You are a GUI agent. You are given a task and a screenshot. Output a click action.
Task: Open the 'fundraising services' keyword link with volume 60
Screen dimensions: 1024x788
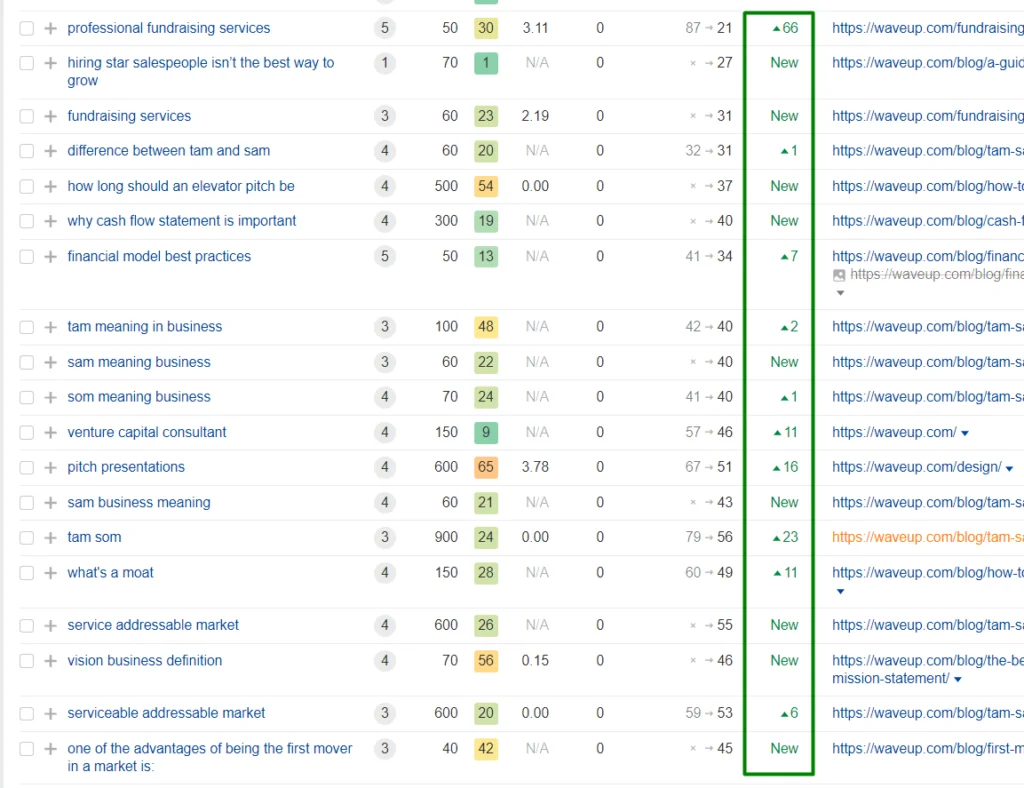[x=129, y=116]
